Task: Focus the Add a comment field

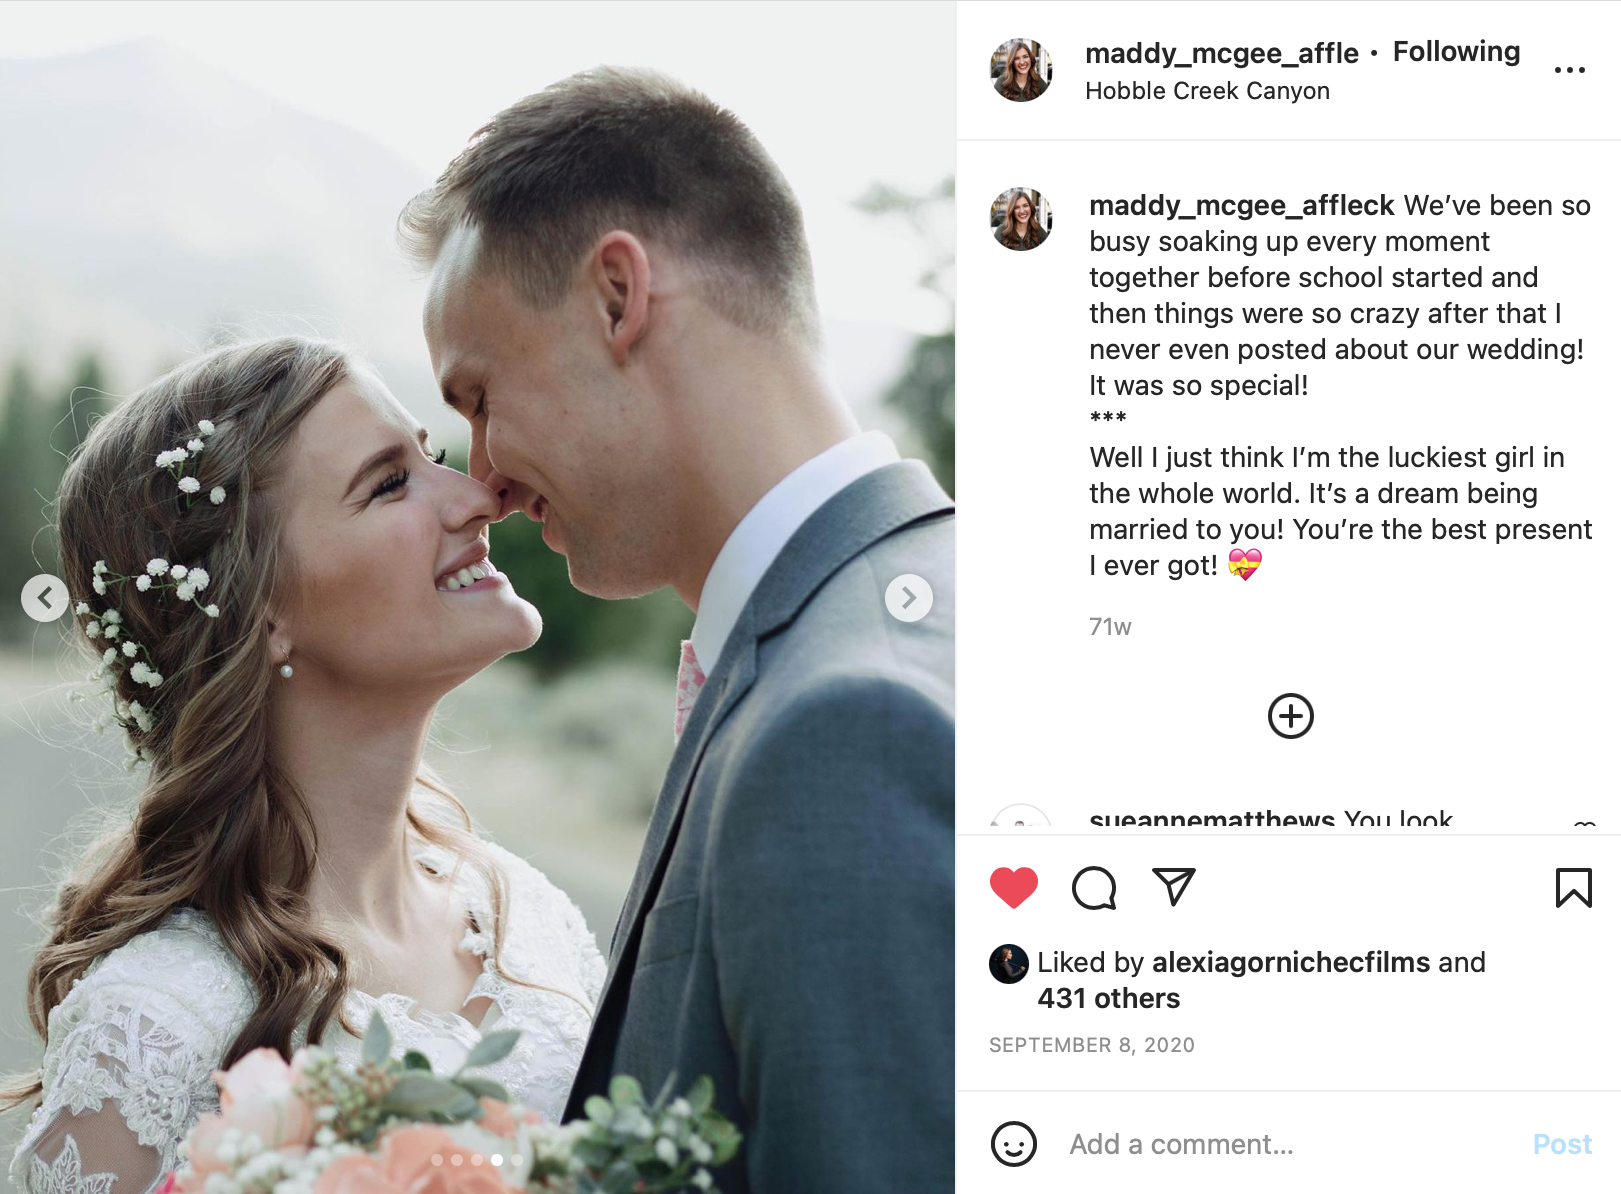Action: tap(1290, 1144)
